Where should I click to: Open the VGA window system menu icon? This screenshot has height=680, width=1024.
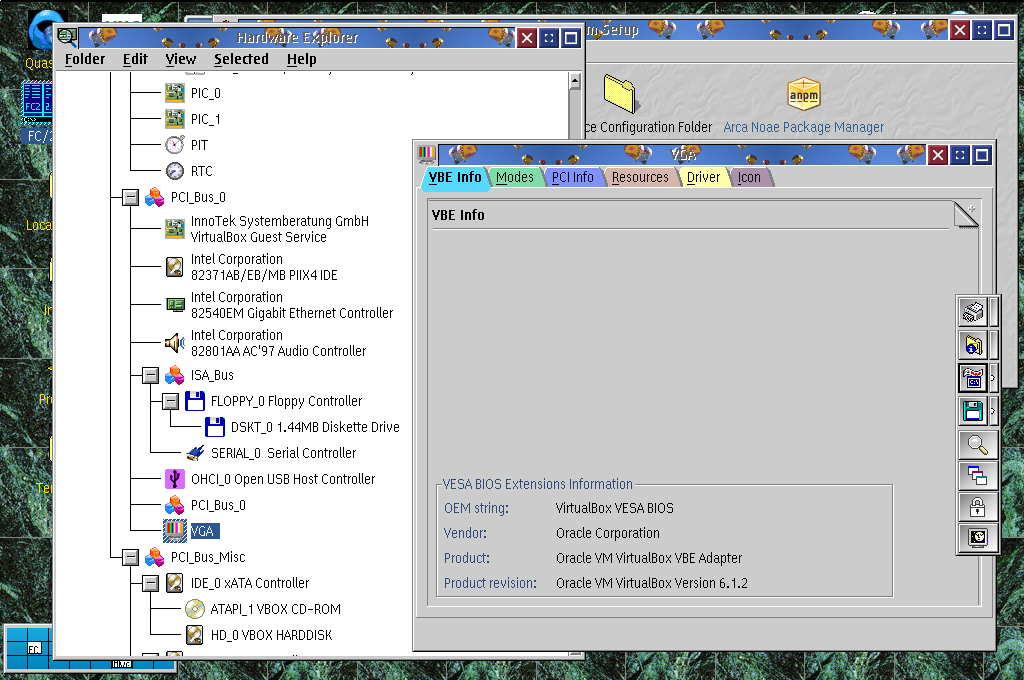pos(426,155)
